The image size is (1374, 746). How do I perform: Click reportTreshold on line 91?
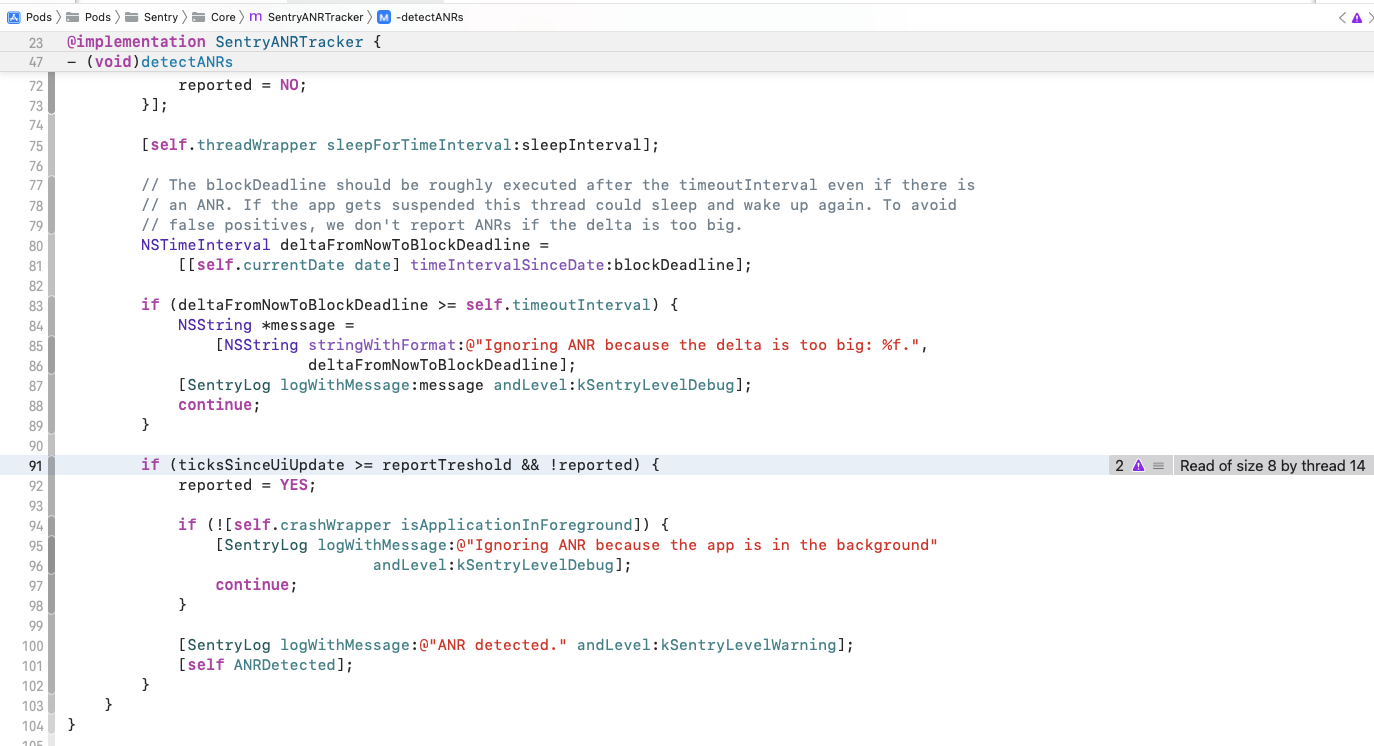447,465
